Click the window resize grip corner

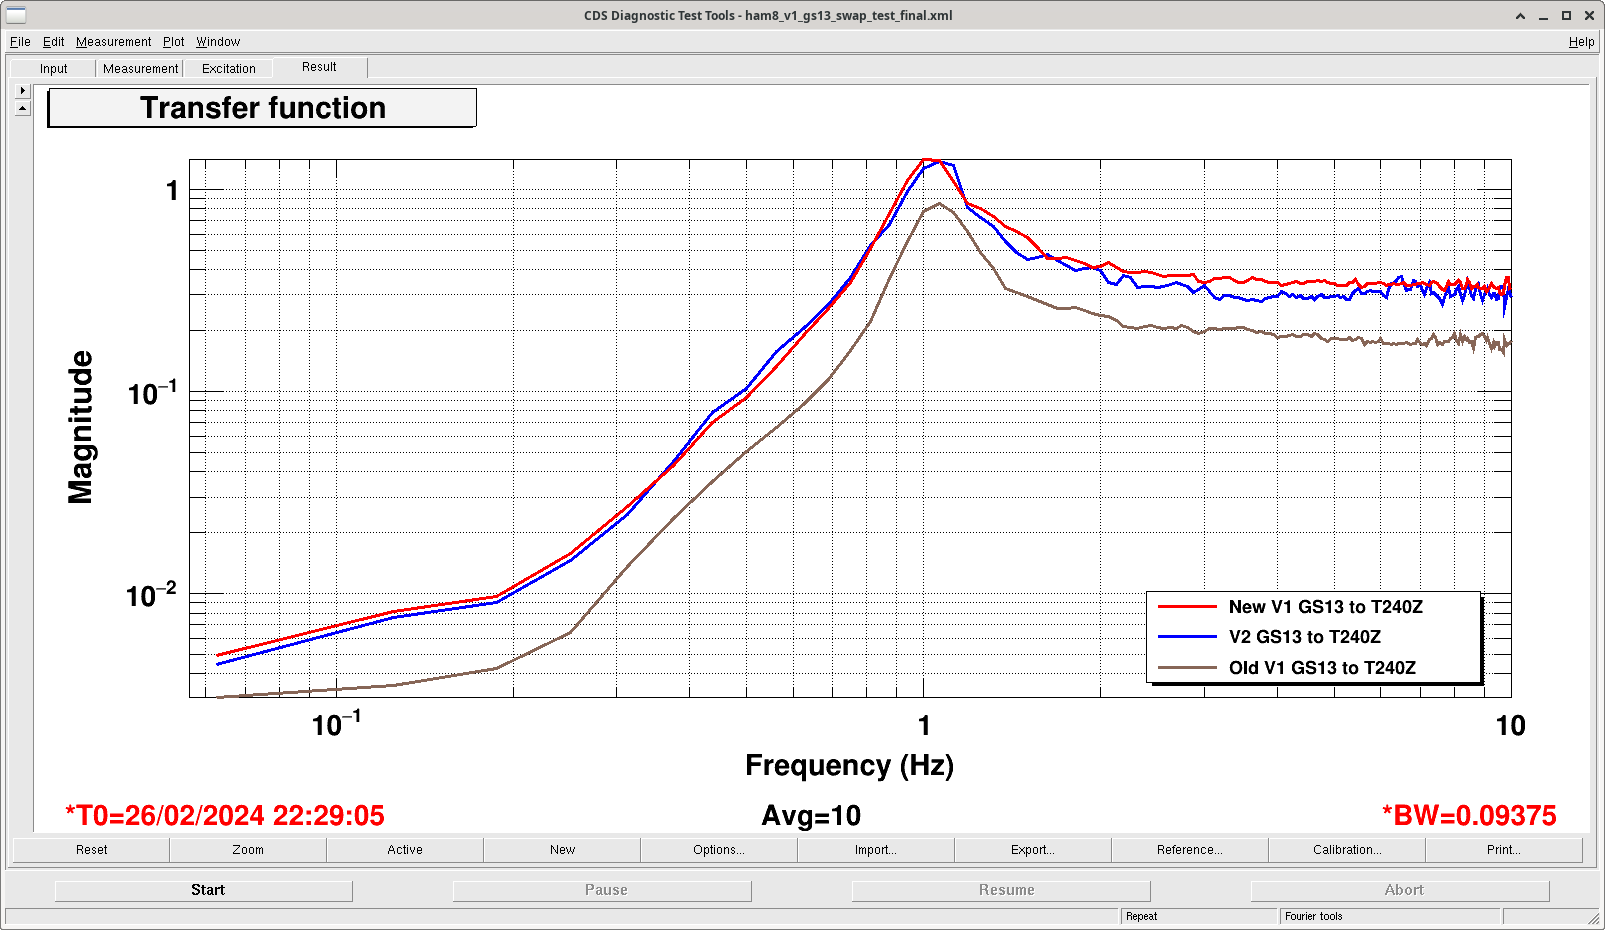(1593, 918)
